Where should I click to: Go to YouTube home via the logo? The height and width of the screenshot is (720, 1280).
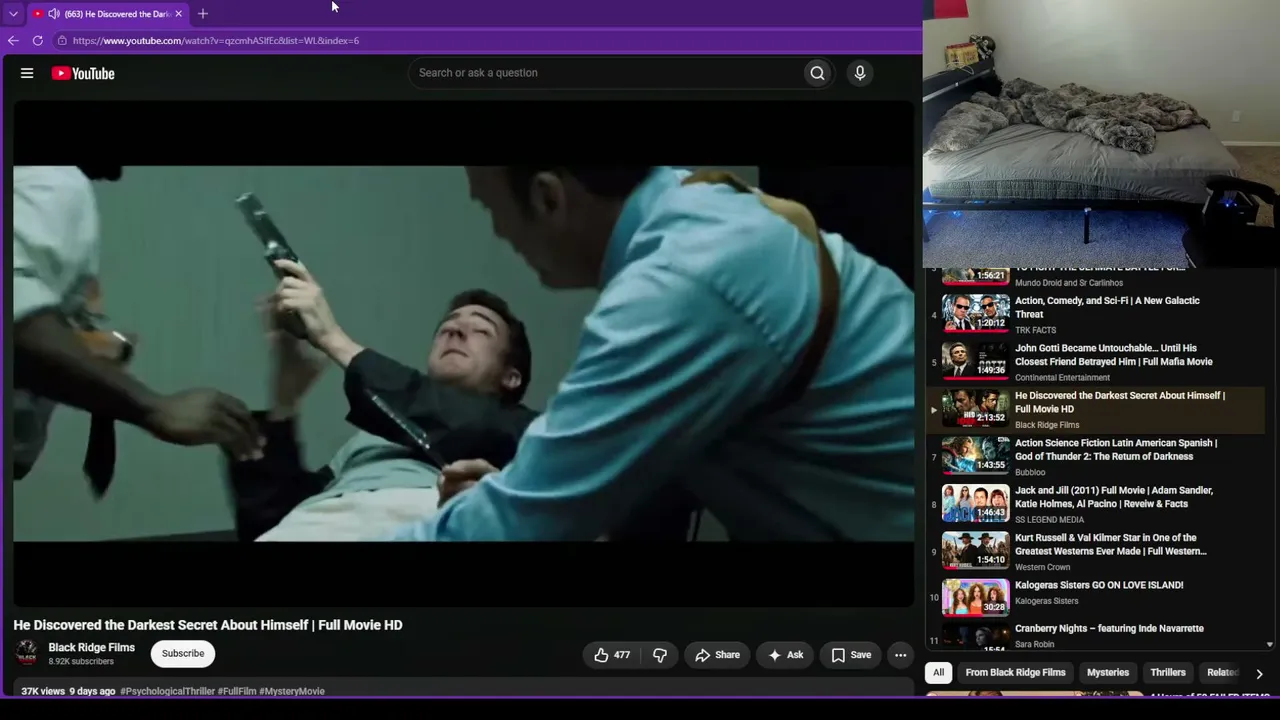pyautogui.click(x=83, y=73)
